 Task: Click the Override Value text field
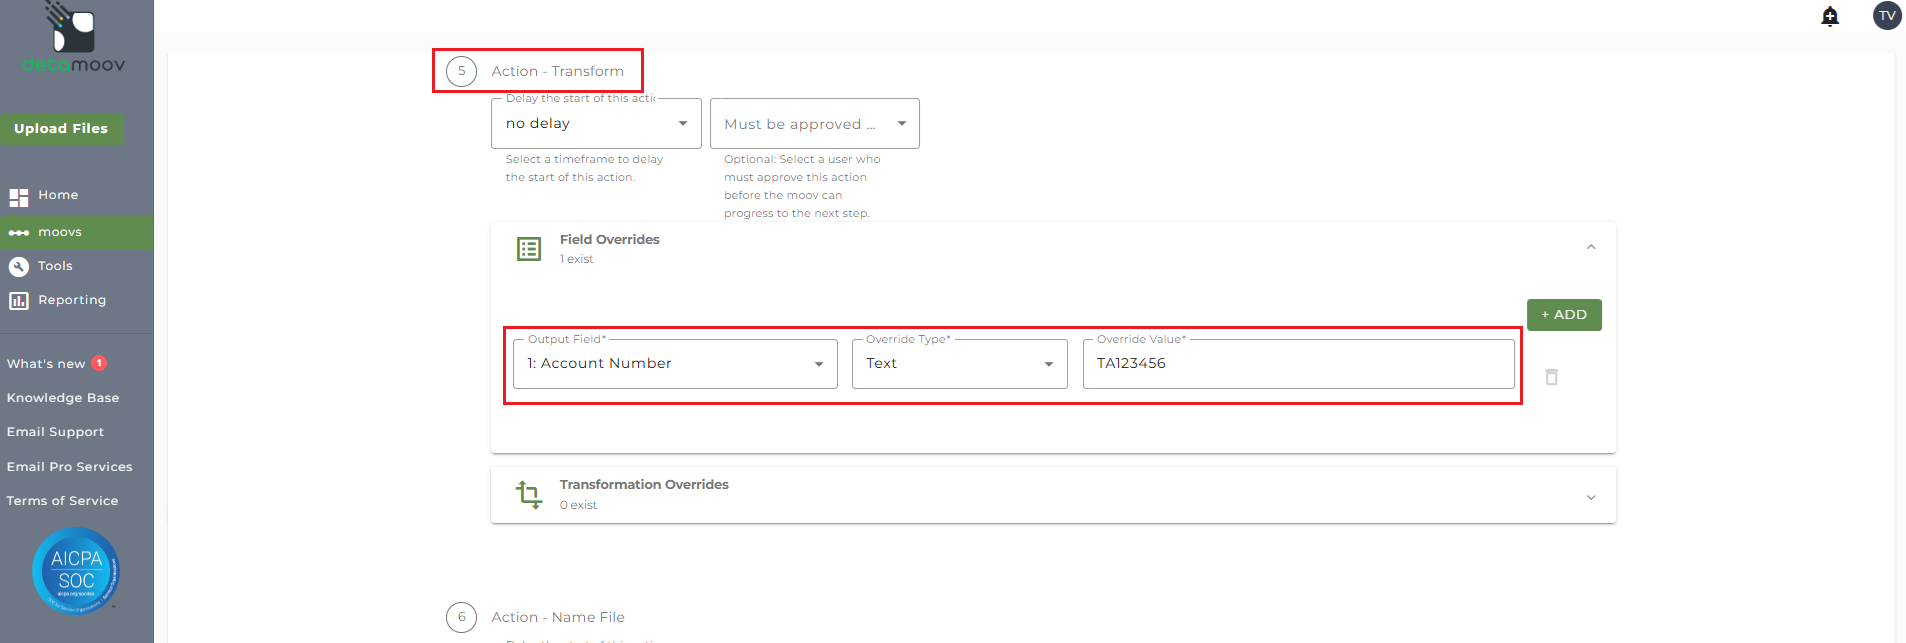1298,364
